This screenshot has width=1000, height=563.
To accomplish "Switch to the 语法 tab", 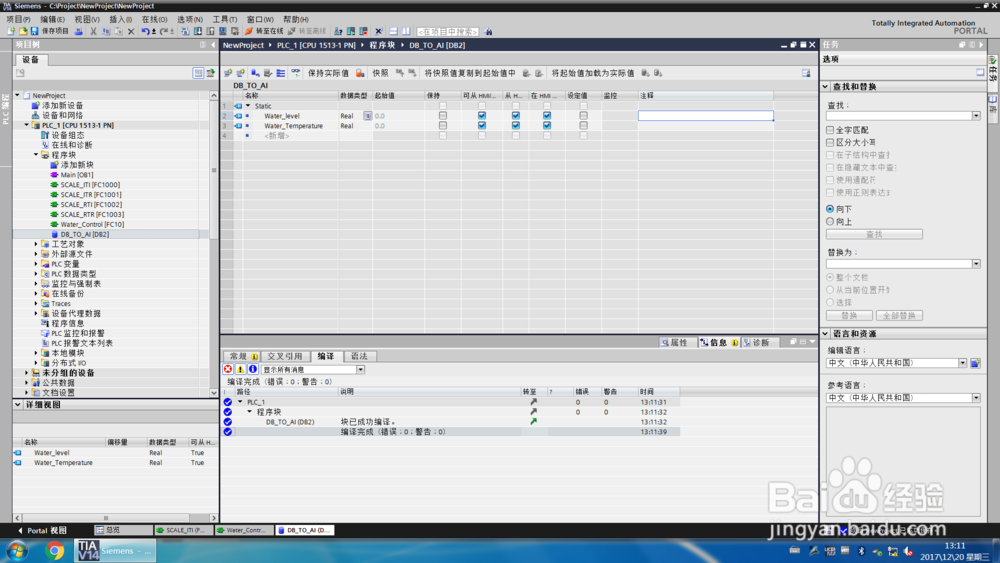I will pyautogui.click(x=359, y=356).
